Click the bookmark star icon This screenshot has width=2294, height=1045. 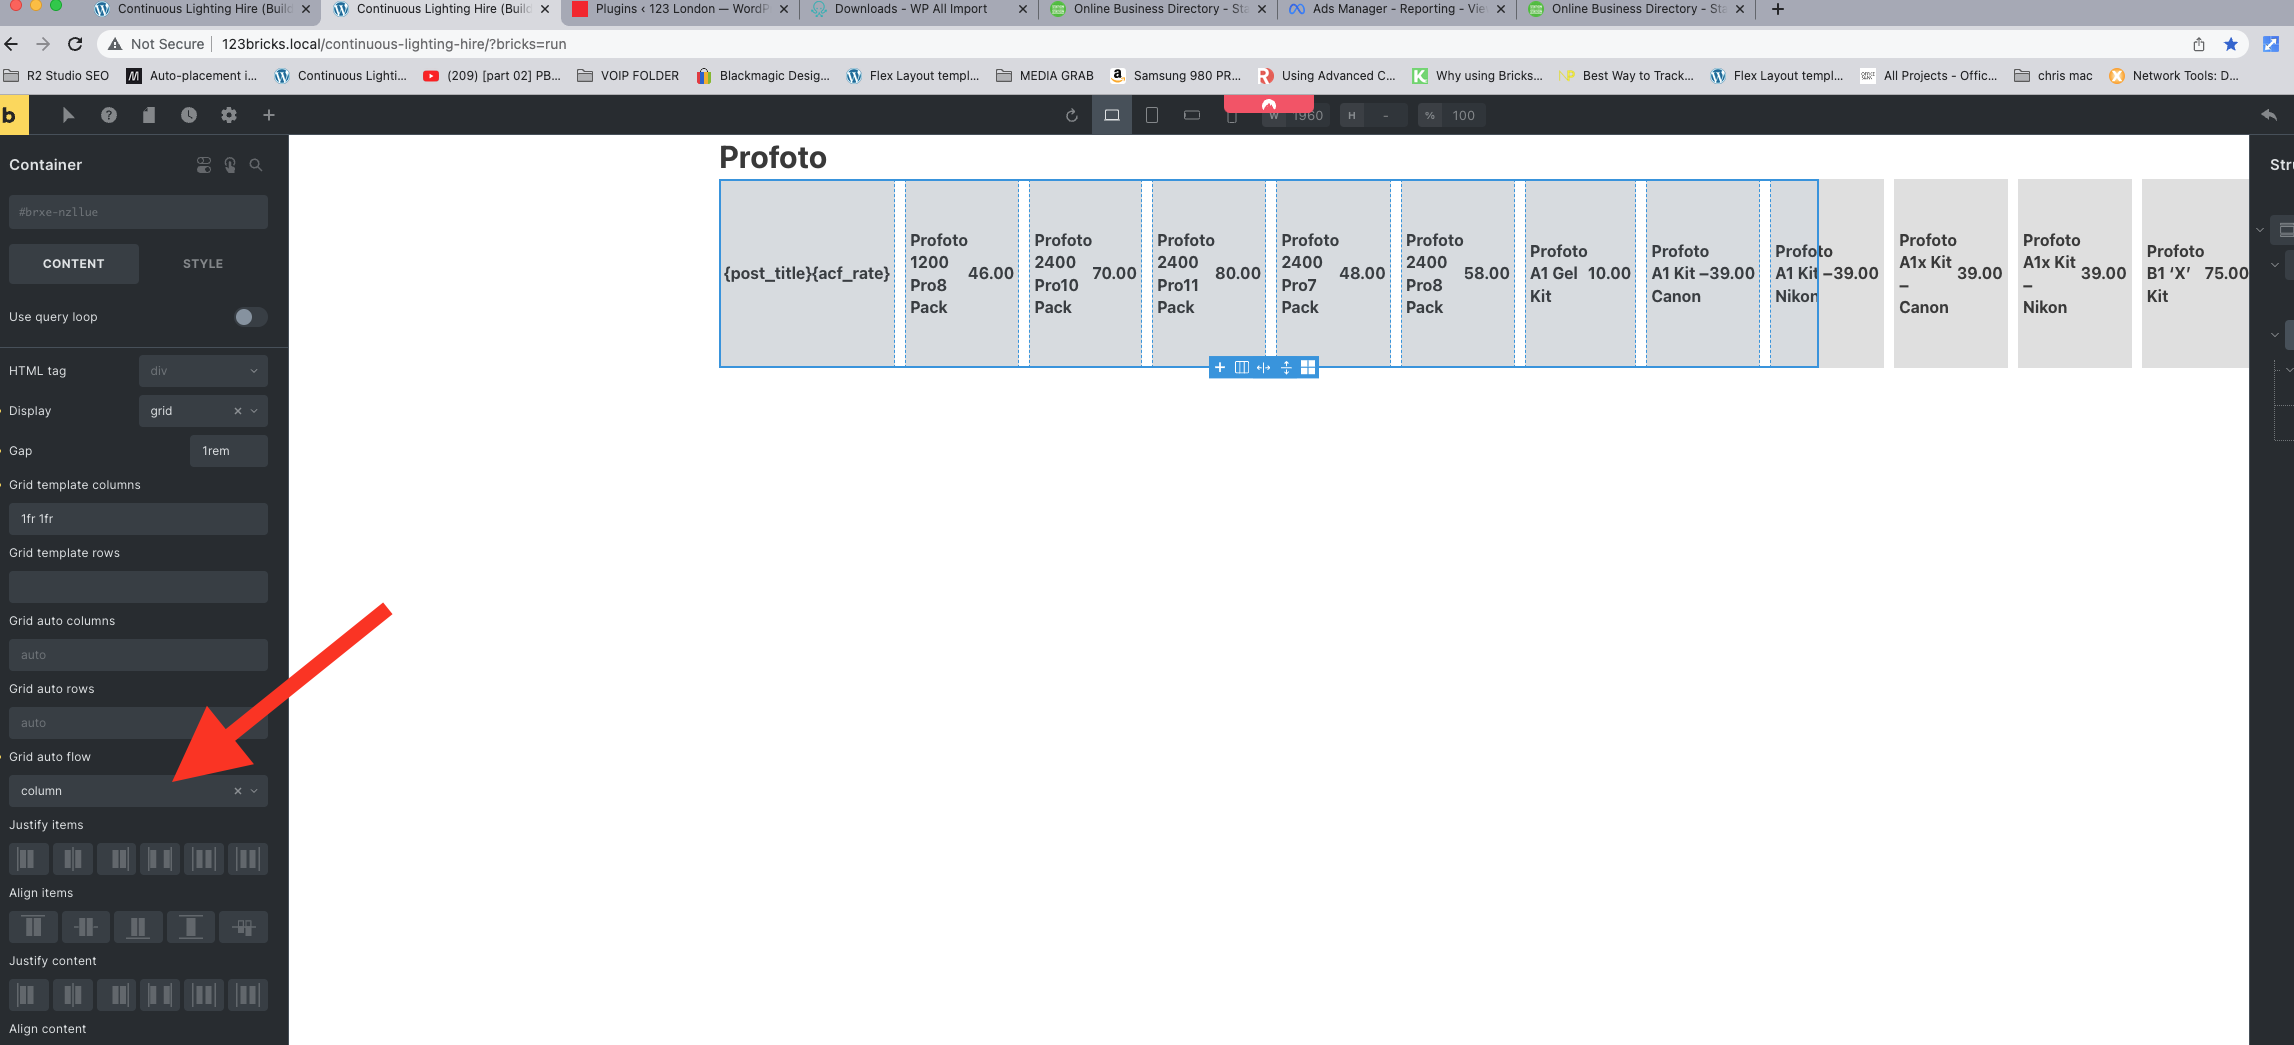click(x=2231, y=44)
